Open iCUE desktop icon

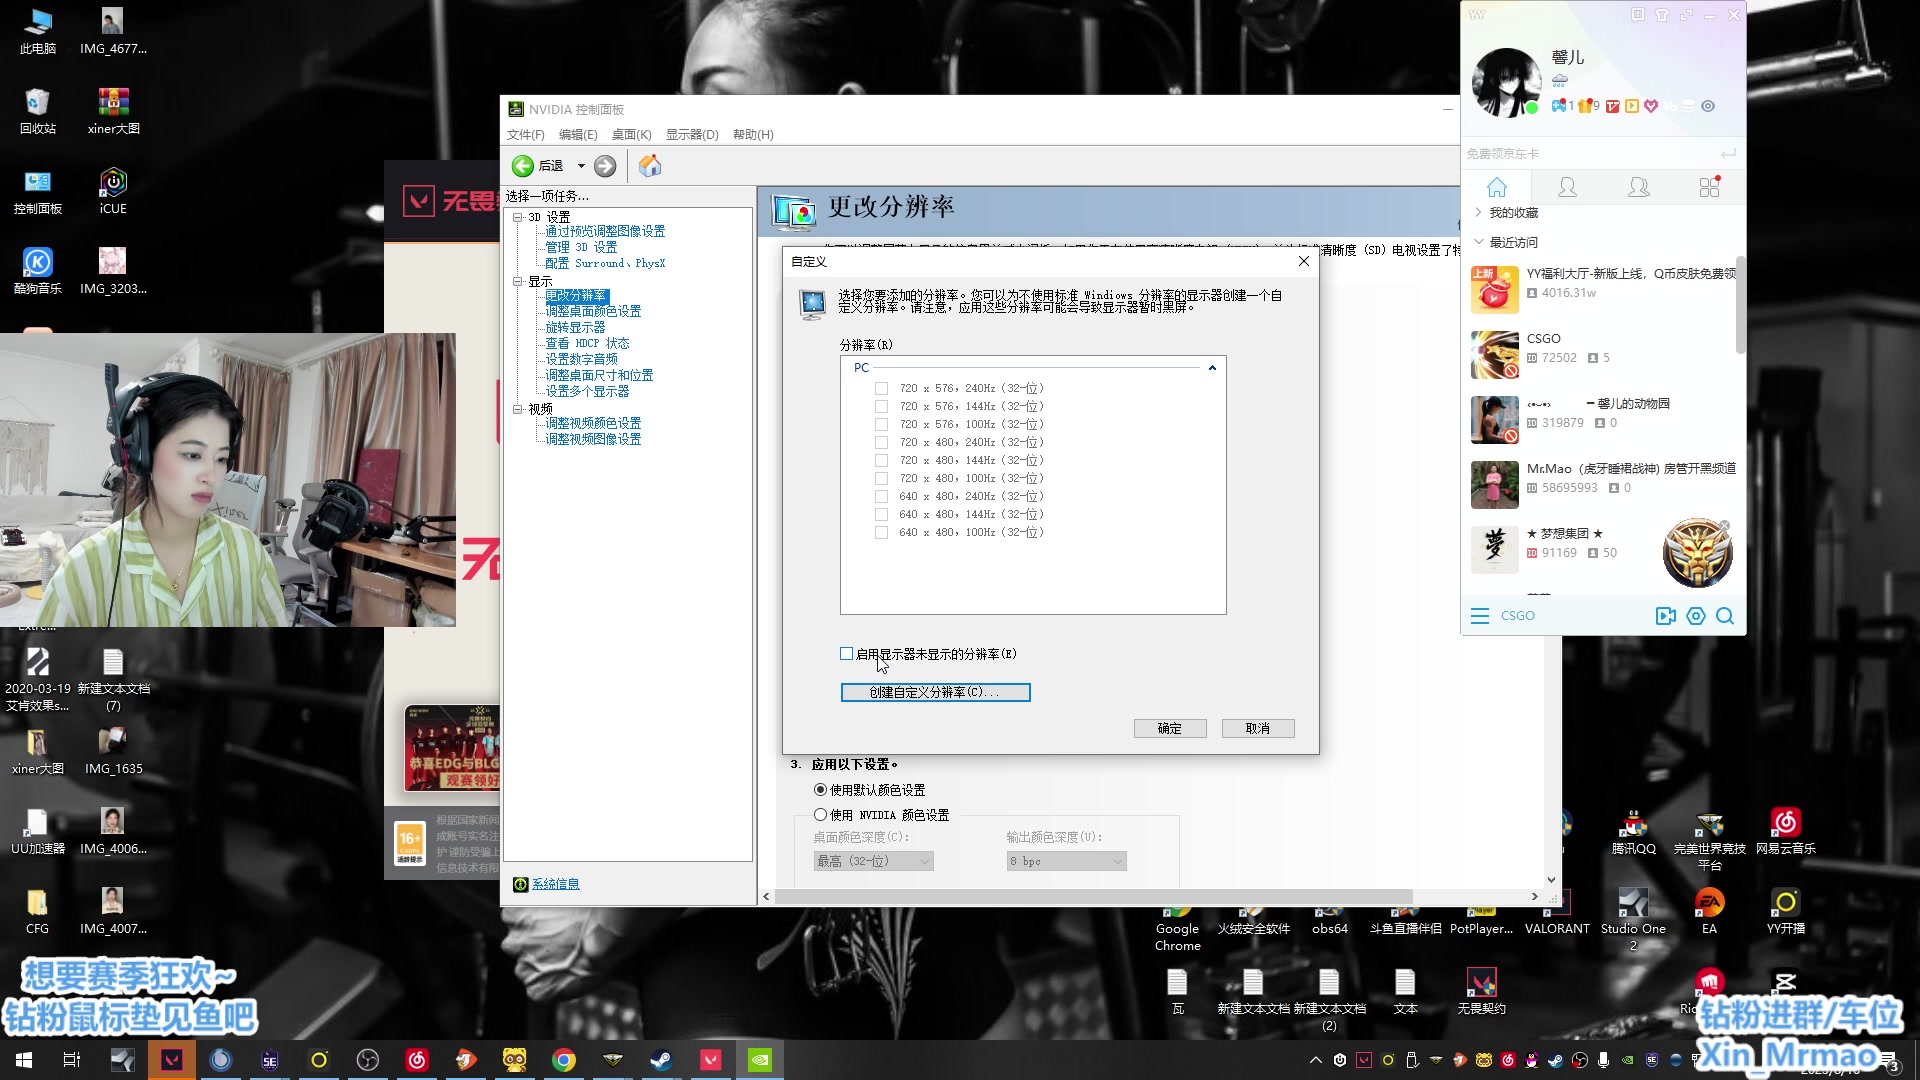pyautogui.click(x=113, y=191)
